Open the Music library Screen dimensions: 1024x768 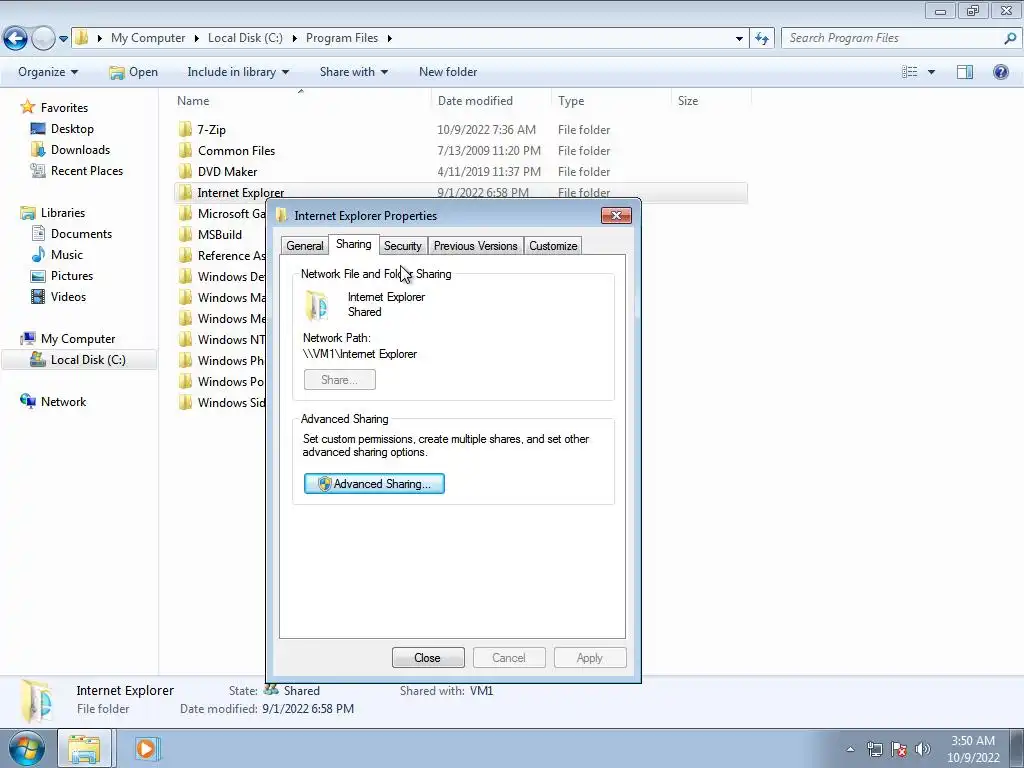pyautogui.click(x=57, y=255)
